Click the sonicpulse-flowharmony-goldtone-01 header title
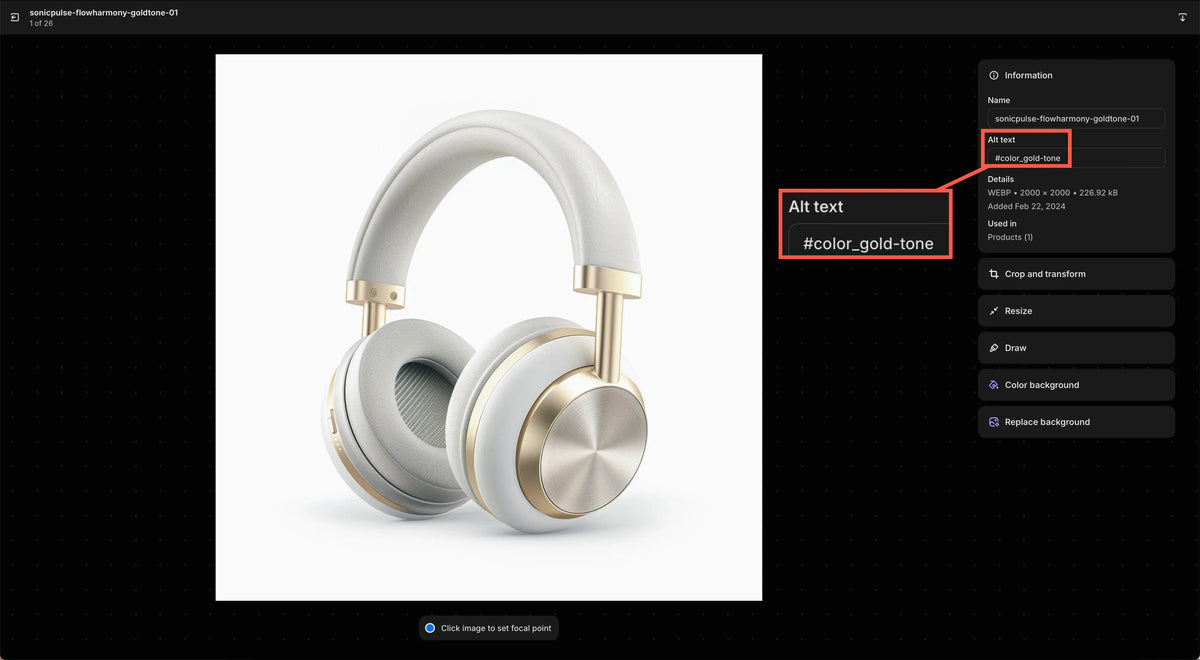The image size is (1200, 660). pyautogui.click(x=104, y=13)
